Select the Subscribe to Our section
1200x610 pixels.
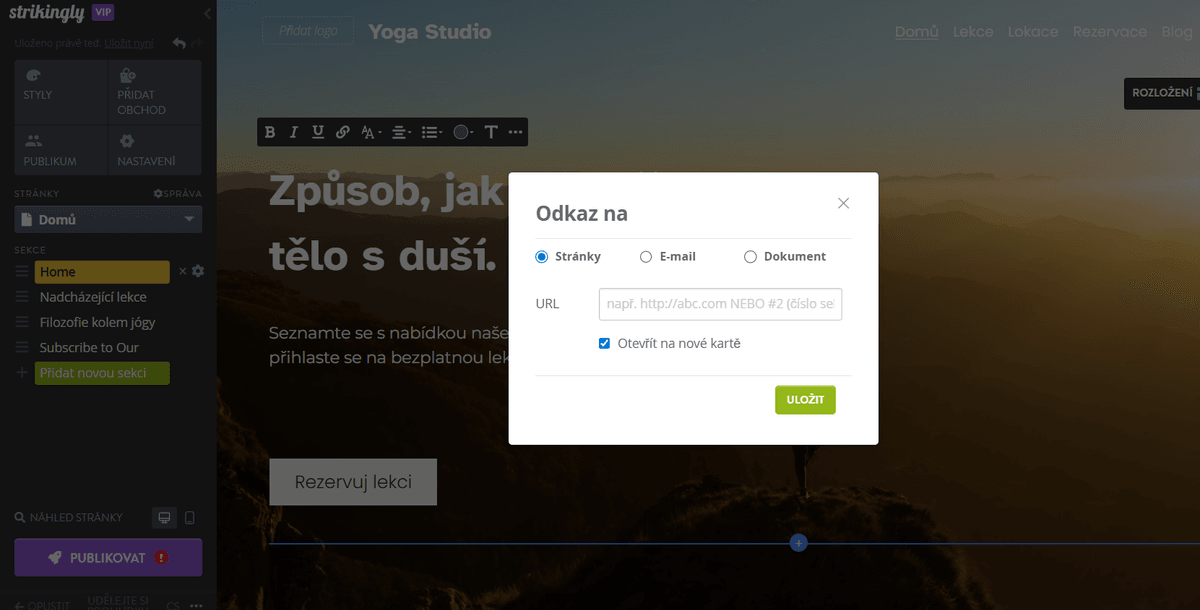click(x=89, y=347)
